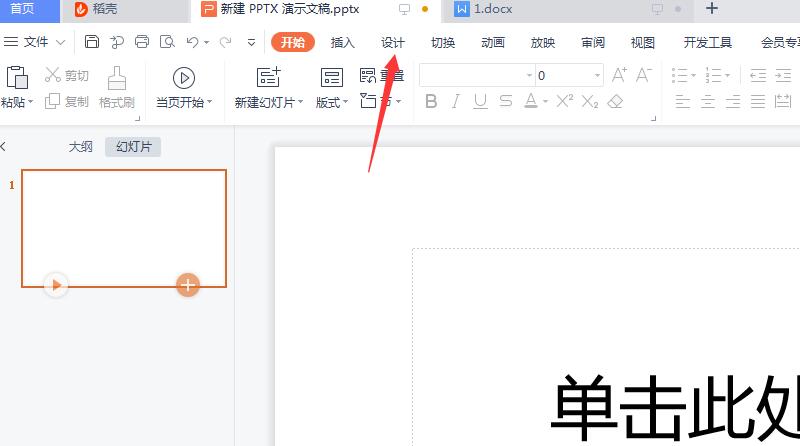Add a new slide (新建幻灯片) icon
The image size is (800, 446).
268,78
